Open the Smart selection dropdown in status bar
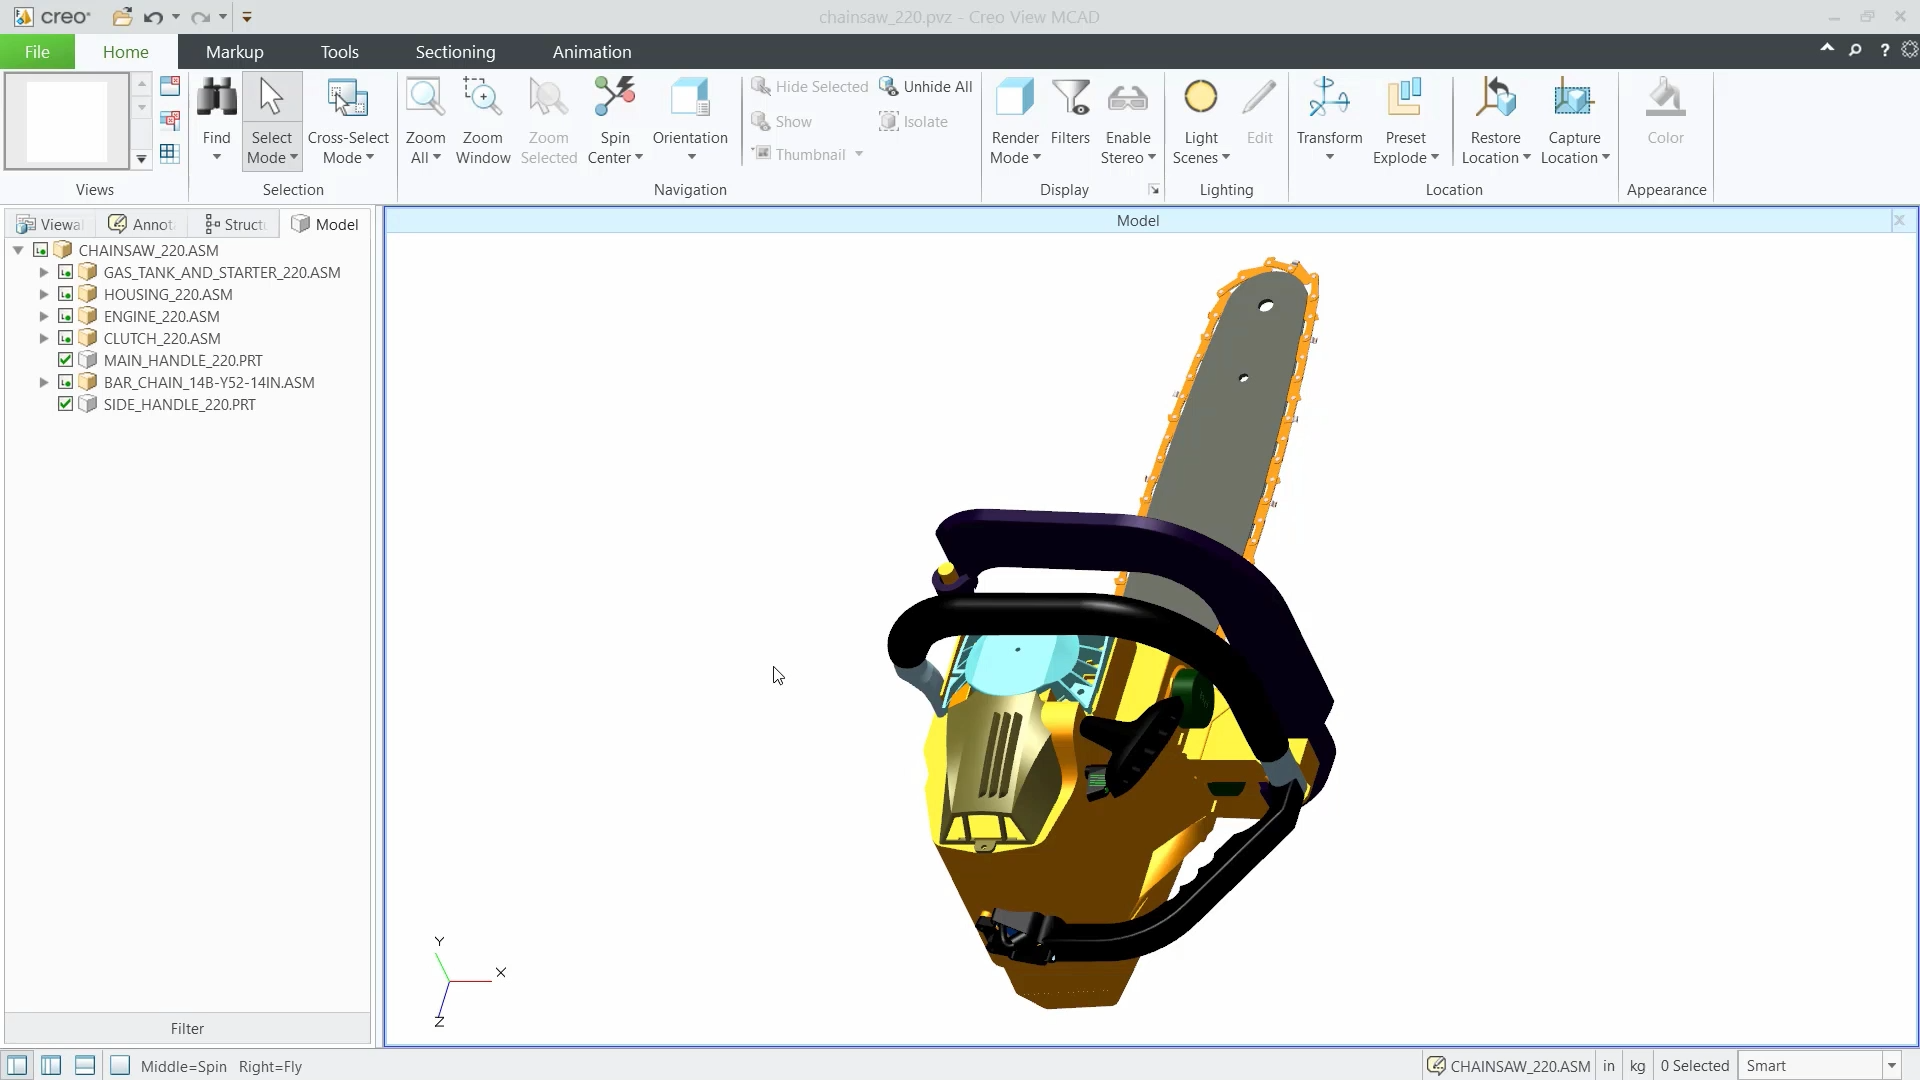Screen dimensions: 1920x1080 (x=1891, y=1066)
